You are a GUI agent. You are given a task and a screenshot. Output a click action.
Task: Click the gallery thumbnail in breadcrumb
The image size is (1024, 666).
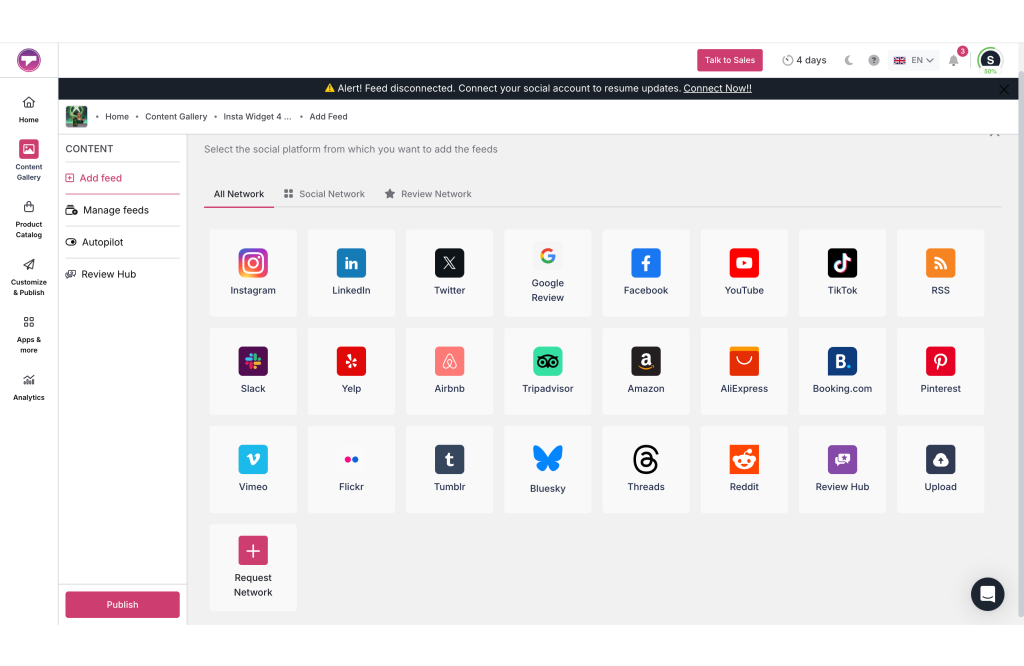(x=76, y=116)
